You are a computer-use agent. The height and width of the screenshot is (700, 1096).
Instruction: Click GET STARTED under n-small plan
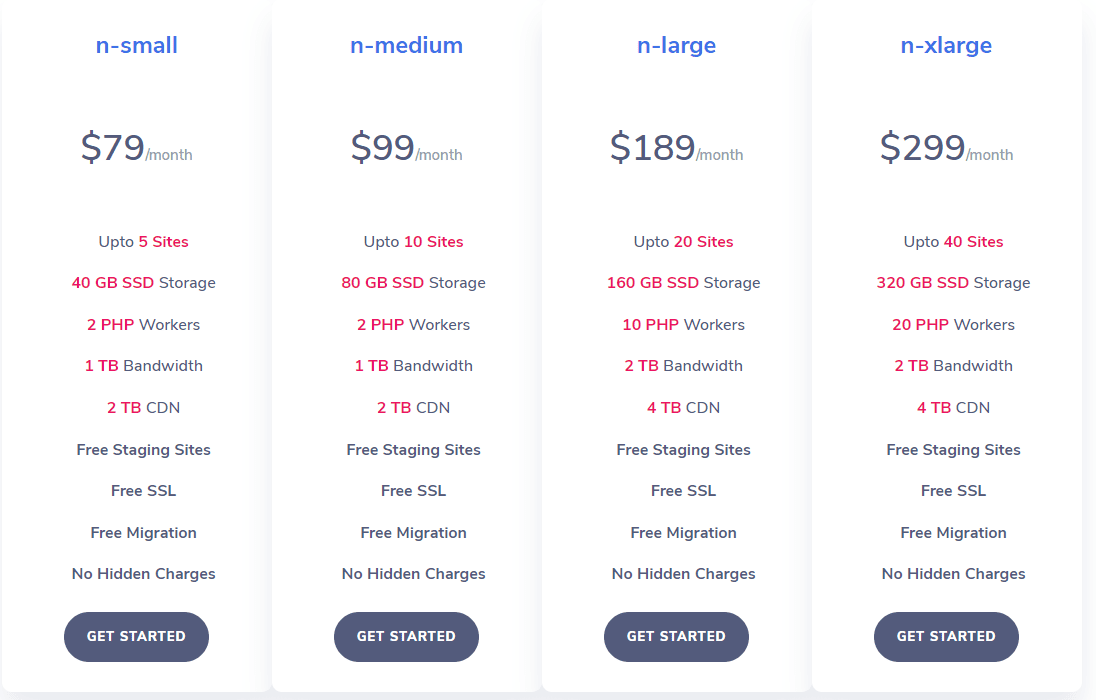click(x=136, y=637)
